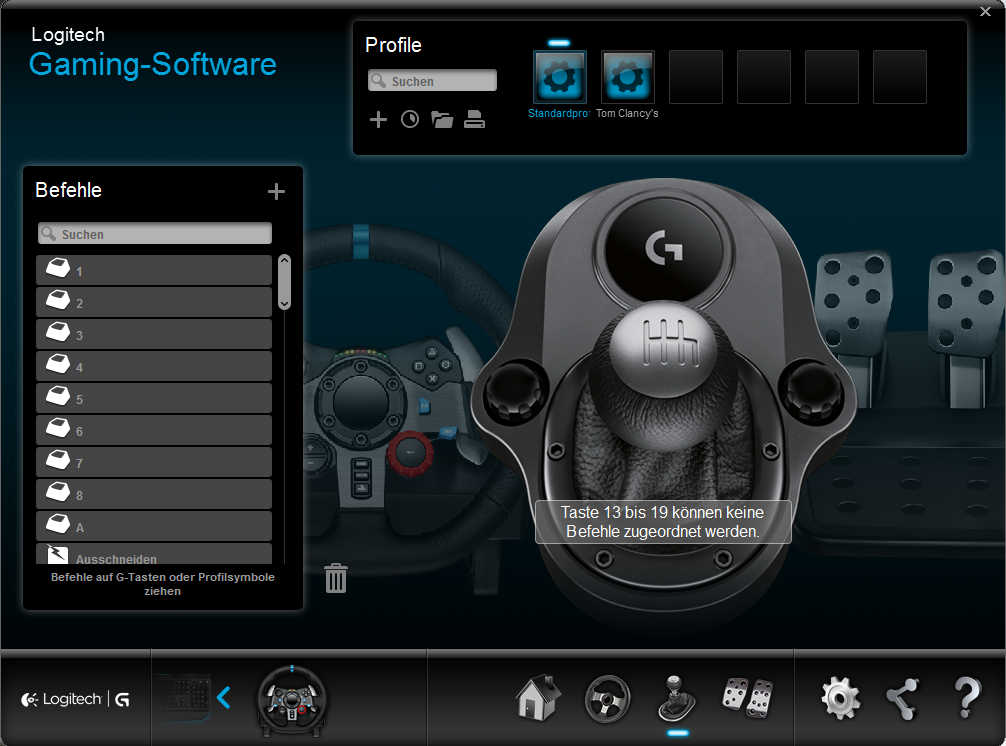
Task: Close the Logitech Gaming Software window
Action: tap(985, 12)
